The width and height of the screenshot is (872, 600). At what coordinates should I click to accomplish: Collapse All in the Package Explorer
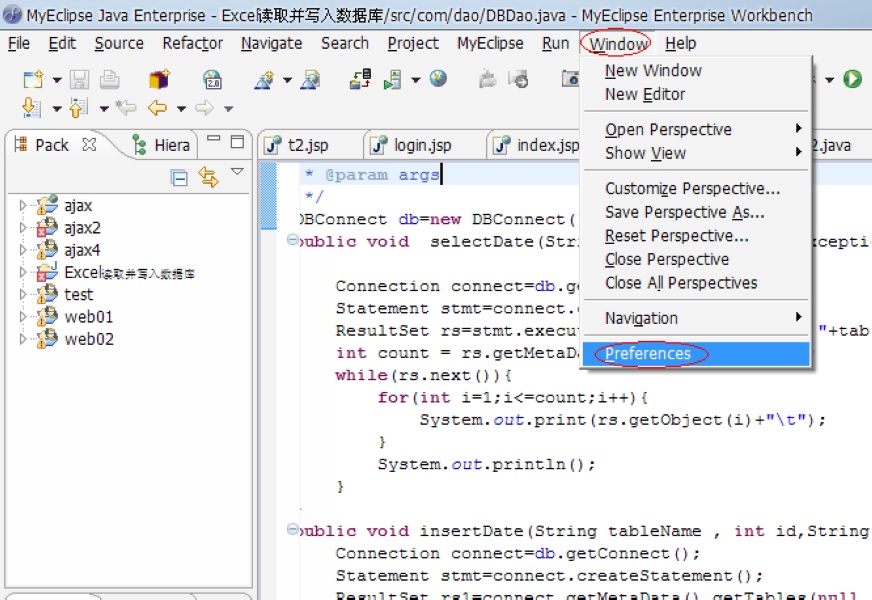(x=179, y=177)
